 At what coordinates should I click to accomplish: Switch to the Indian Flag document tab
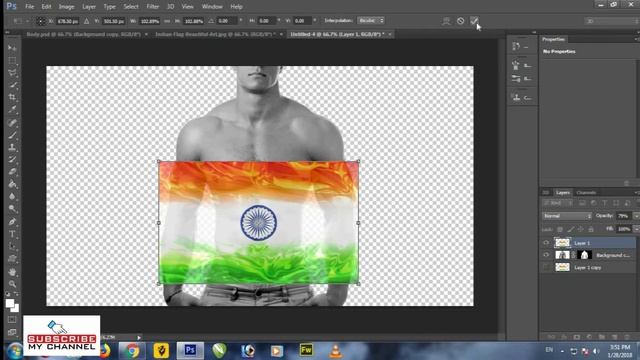(215, 34)
